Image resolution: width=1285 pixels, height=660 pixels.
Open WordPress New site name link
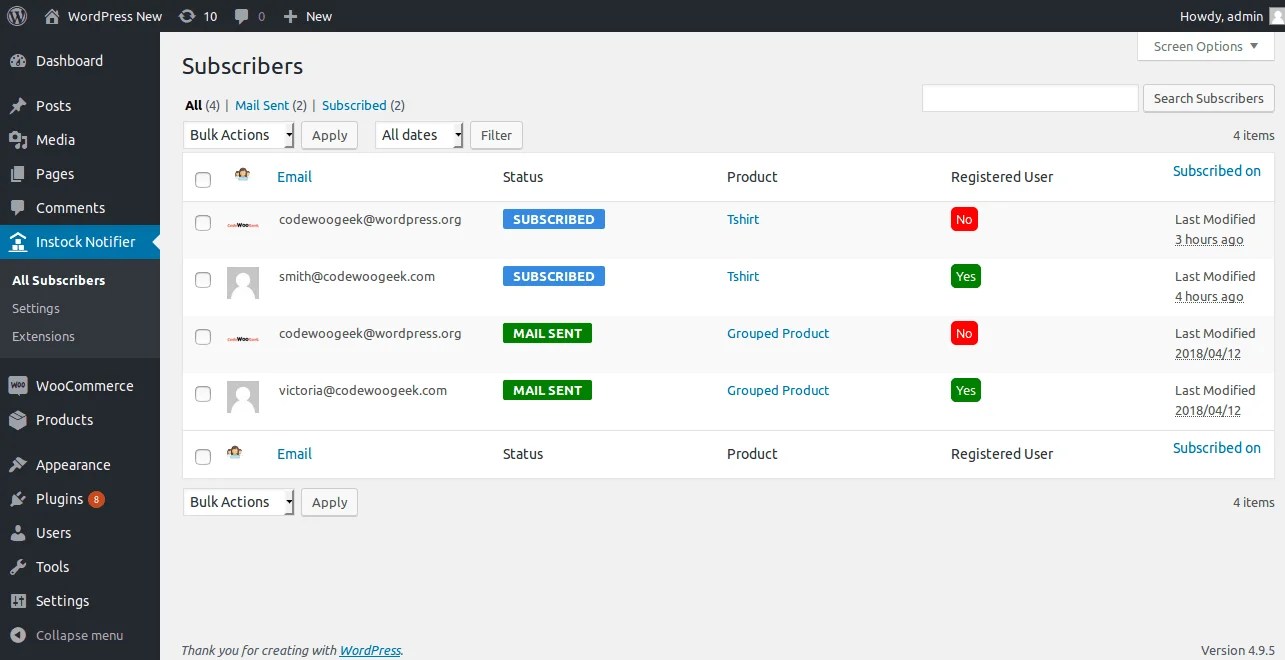click(115, 16)
